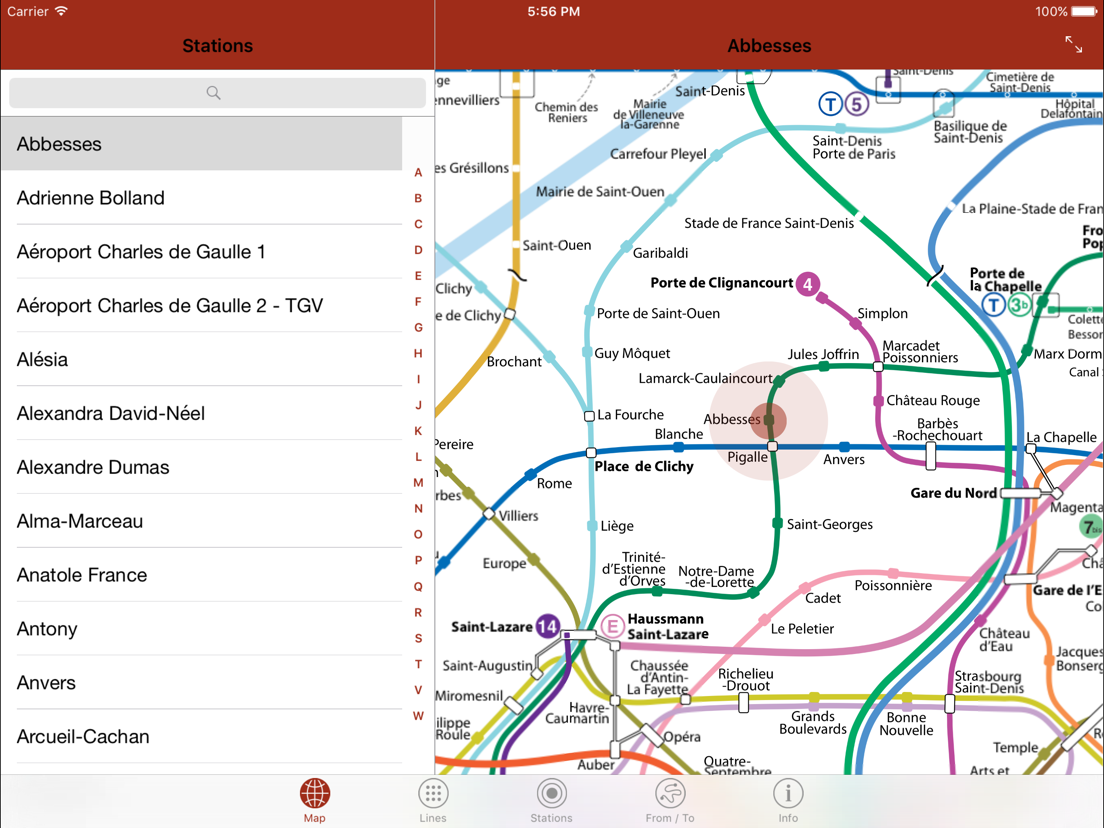Select Abbesses in the station list
The width and height of the screenshot is (1104, 828).
click(202, 144)
